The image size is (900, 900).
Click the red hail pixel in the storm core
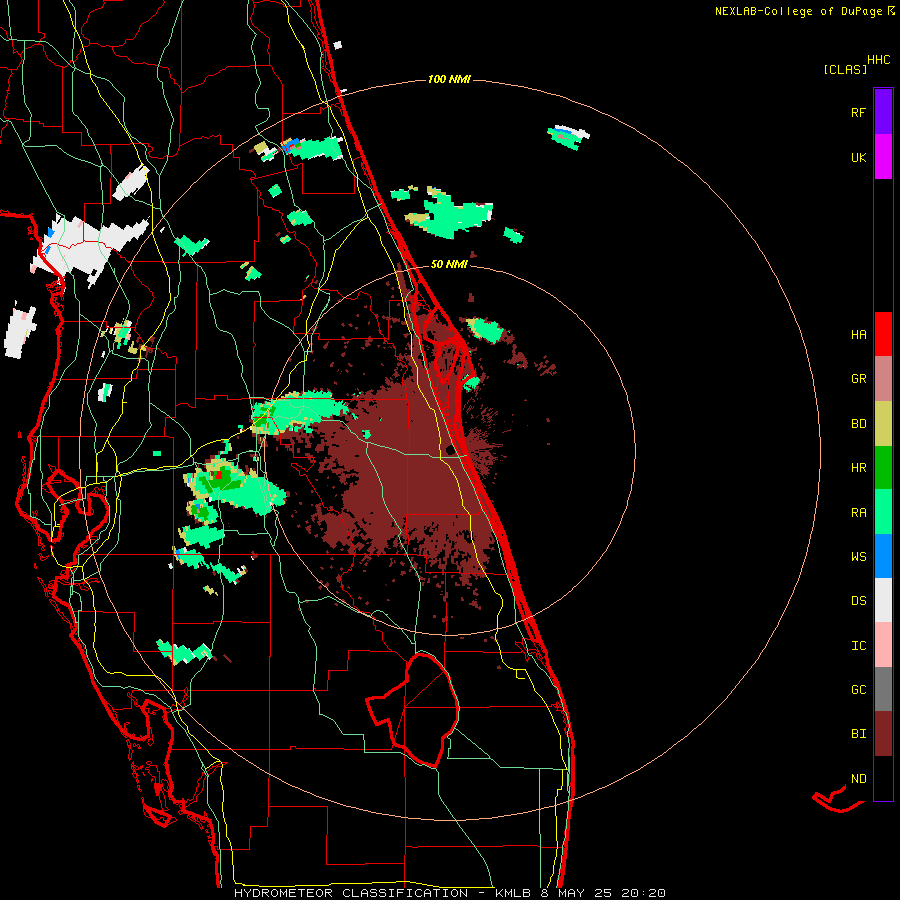tap(219, 475)
